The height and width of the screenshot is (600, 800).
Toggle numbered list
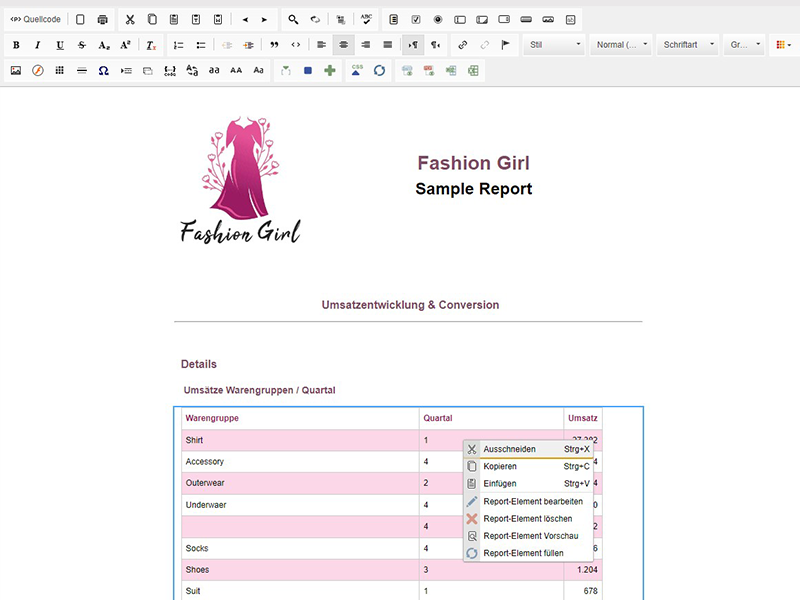tap(179, 45)
